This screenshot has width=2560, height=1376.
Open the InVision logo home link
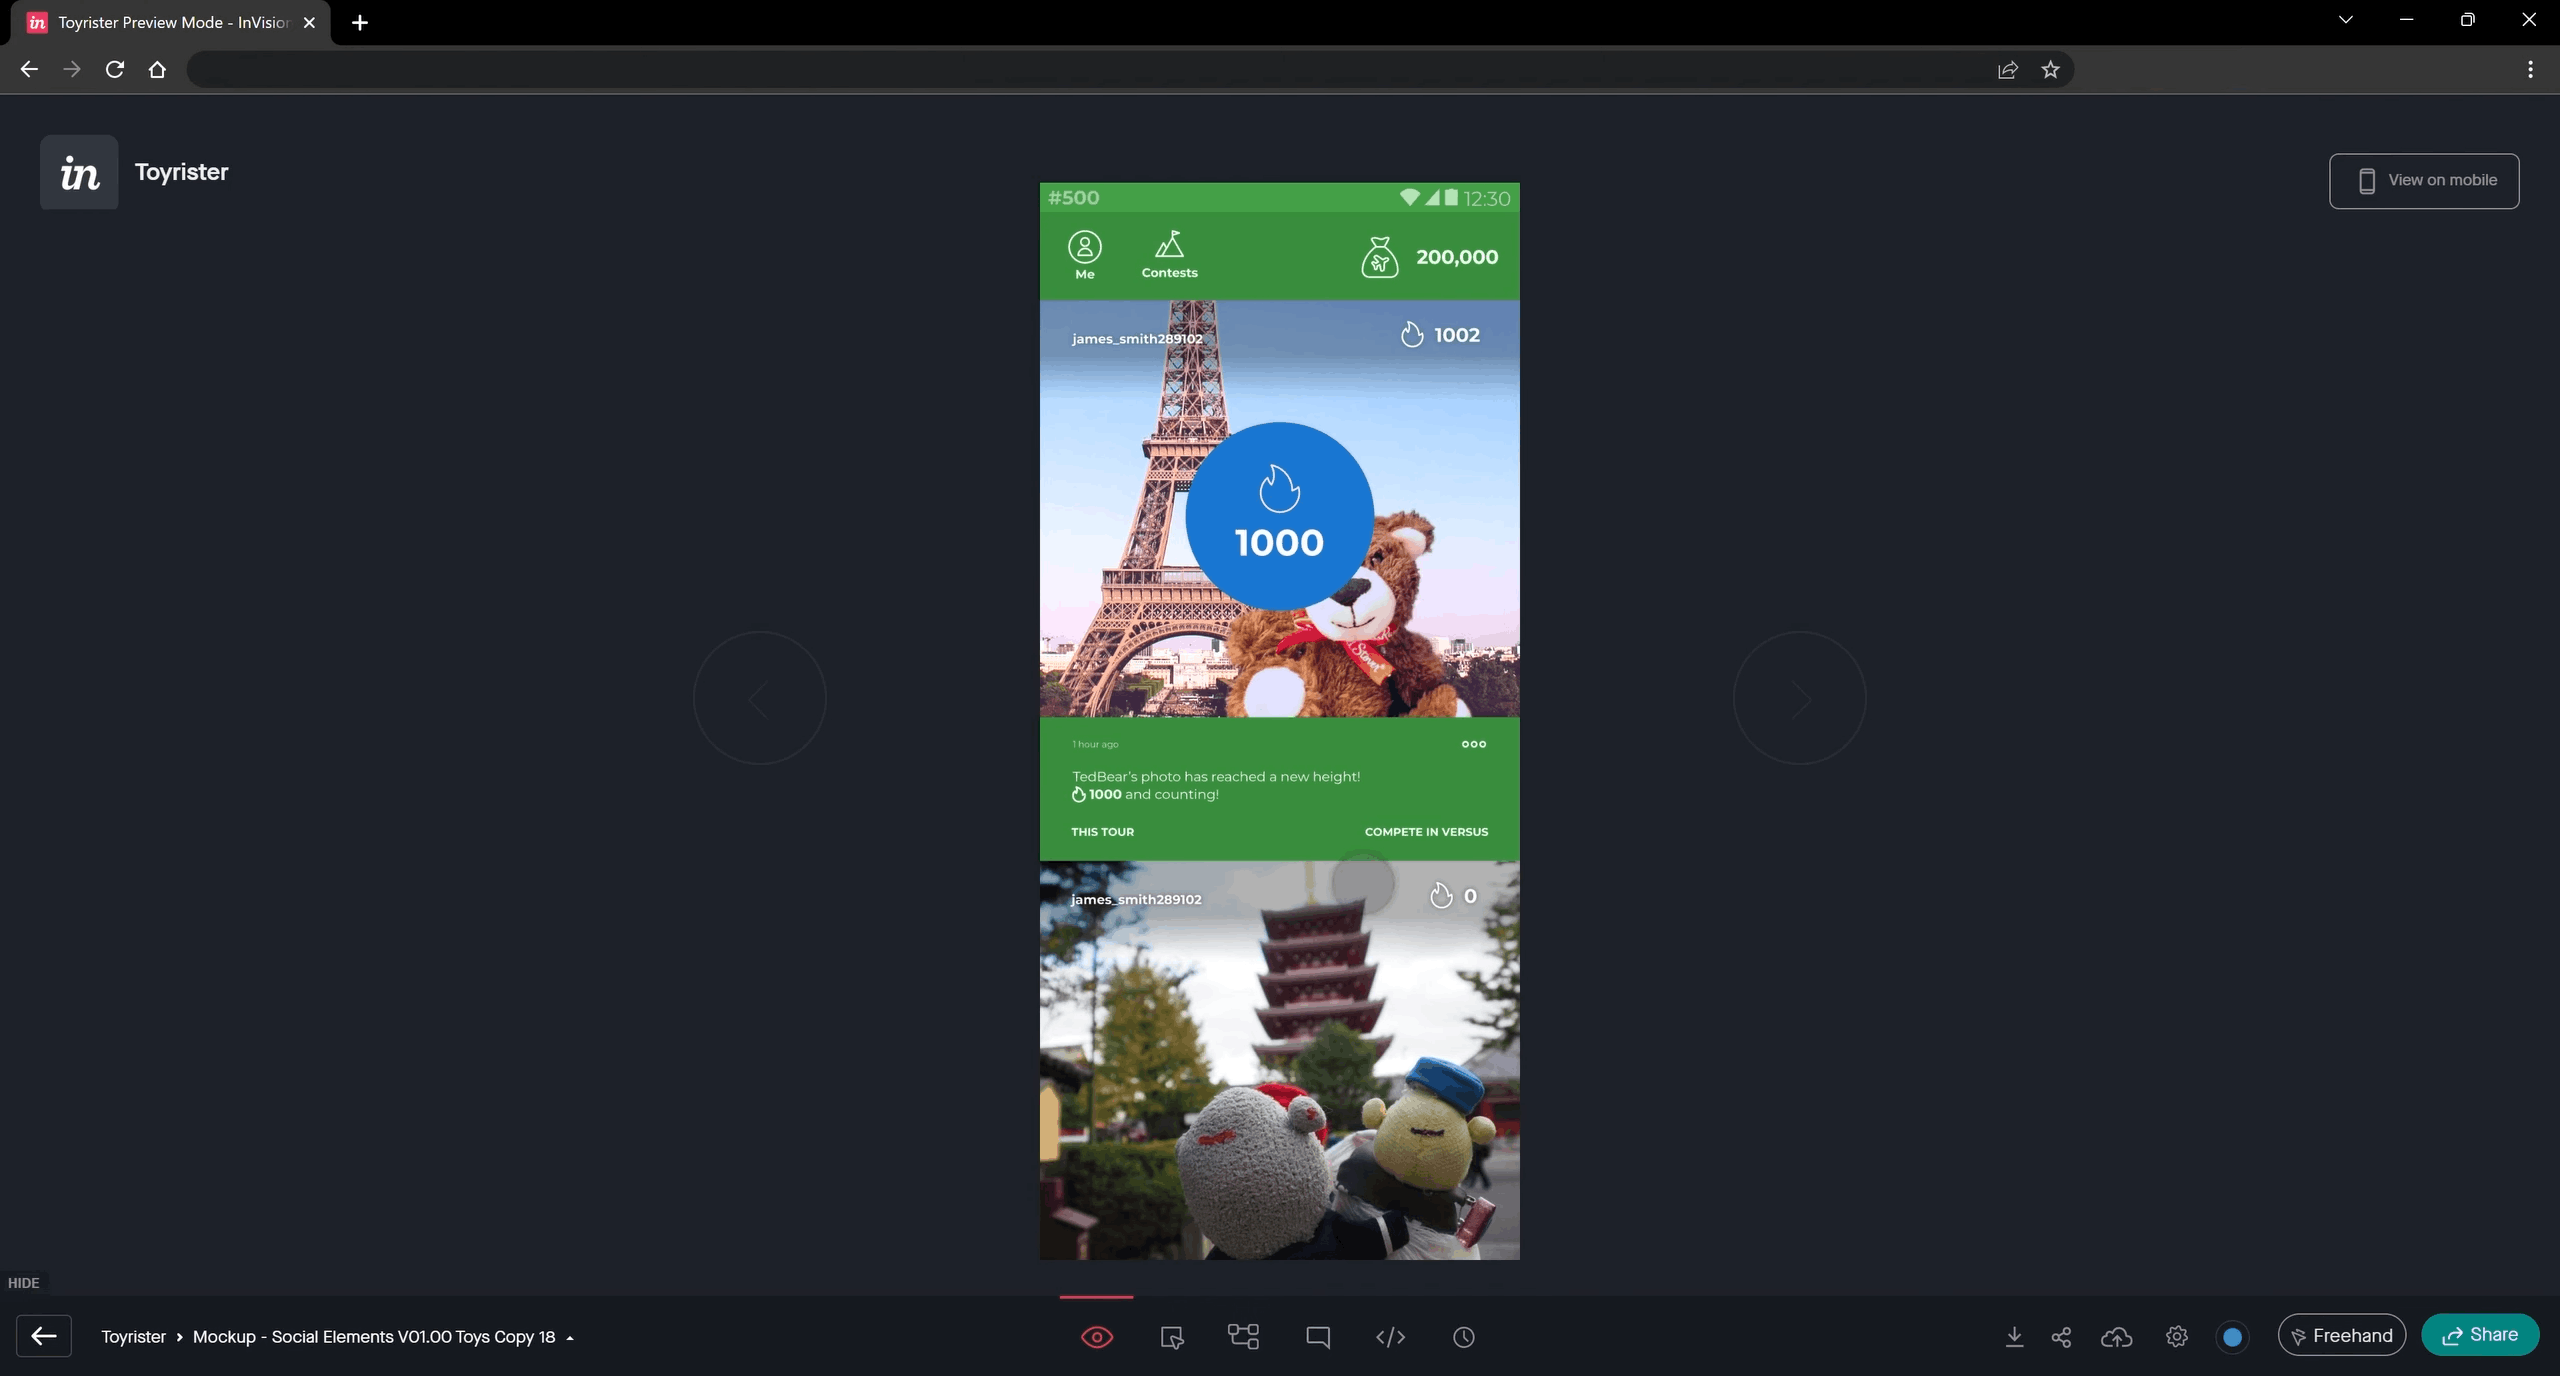click(79, 172)
